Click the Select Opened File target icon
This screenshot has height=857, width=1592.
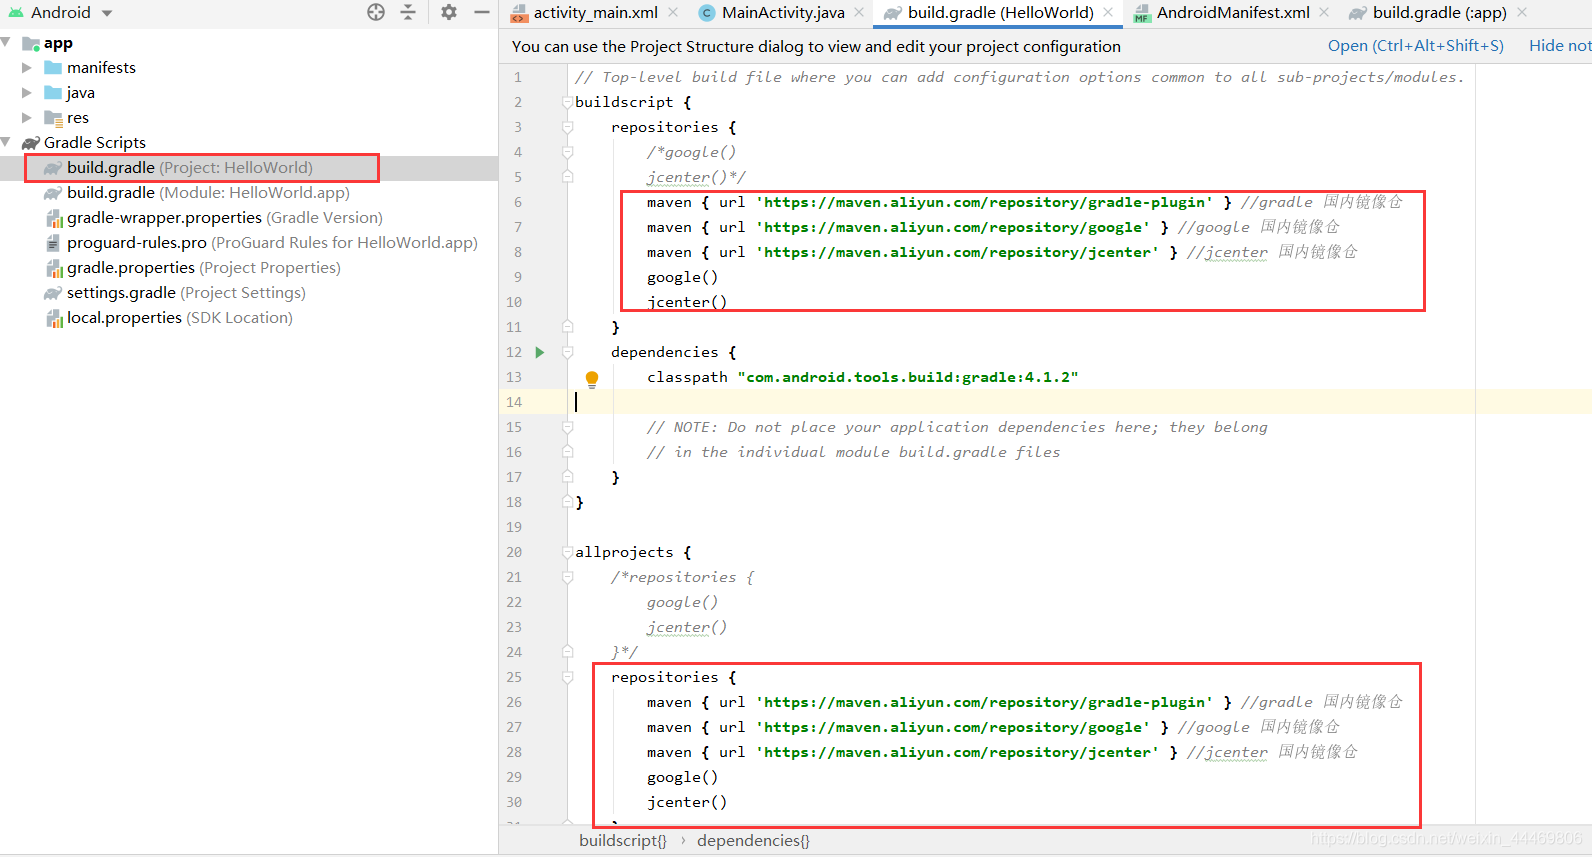coord(376,12)
